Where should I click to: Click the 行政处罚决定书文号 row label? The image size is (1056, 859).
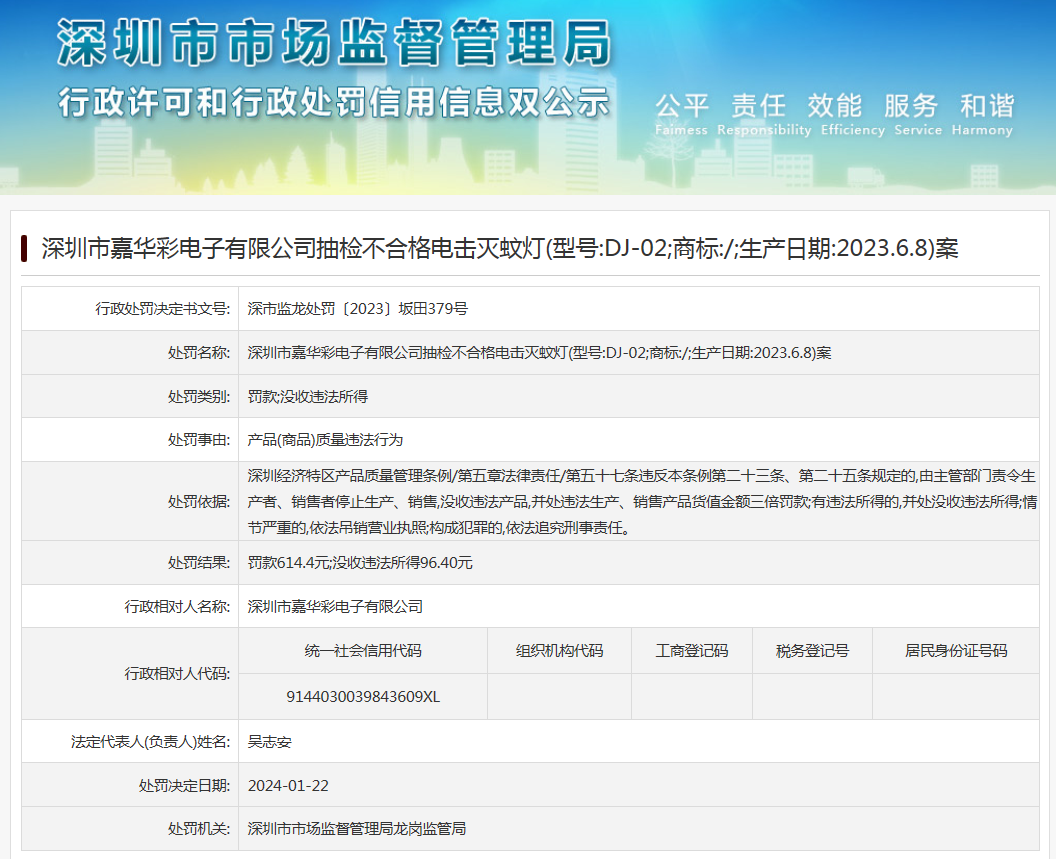click(162, 309)
